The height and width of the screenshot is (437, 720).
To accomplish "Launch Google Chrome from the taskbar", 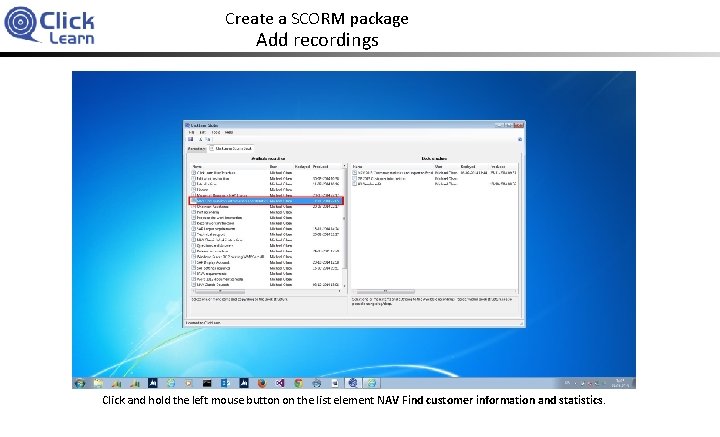I will point(298,383).
